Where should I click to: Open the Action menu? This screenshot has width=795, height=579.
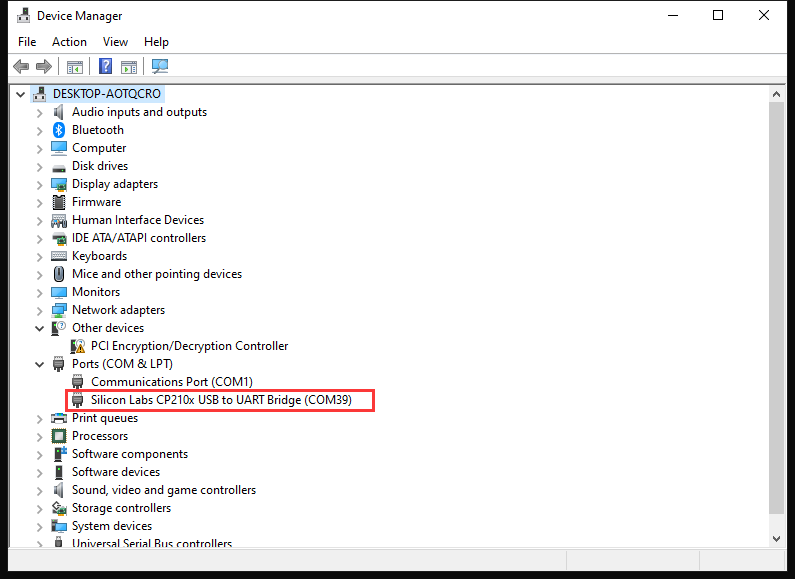(x=69, y=42)
